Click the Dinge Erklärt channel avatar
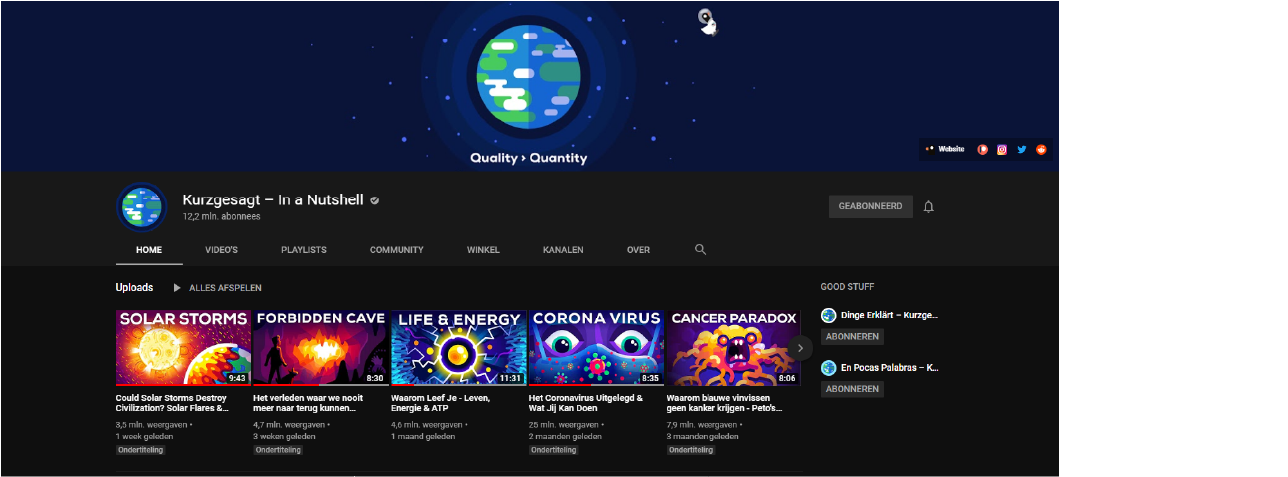1288x477 pixels. click(828, 315)
